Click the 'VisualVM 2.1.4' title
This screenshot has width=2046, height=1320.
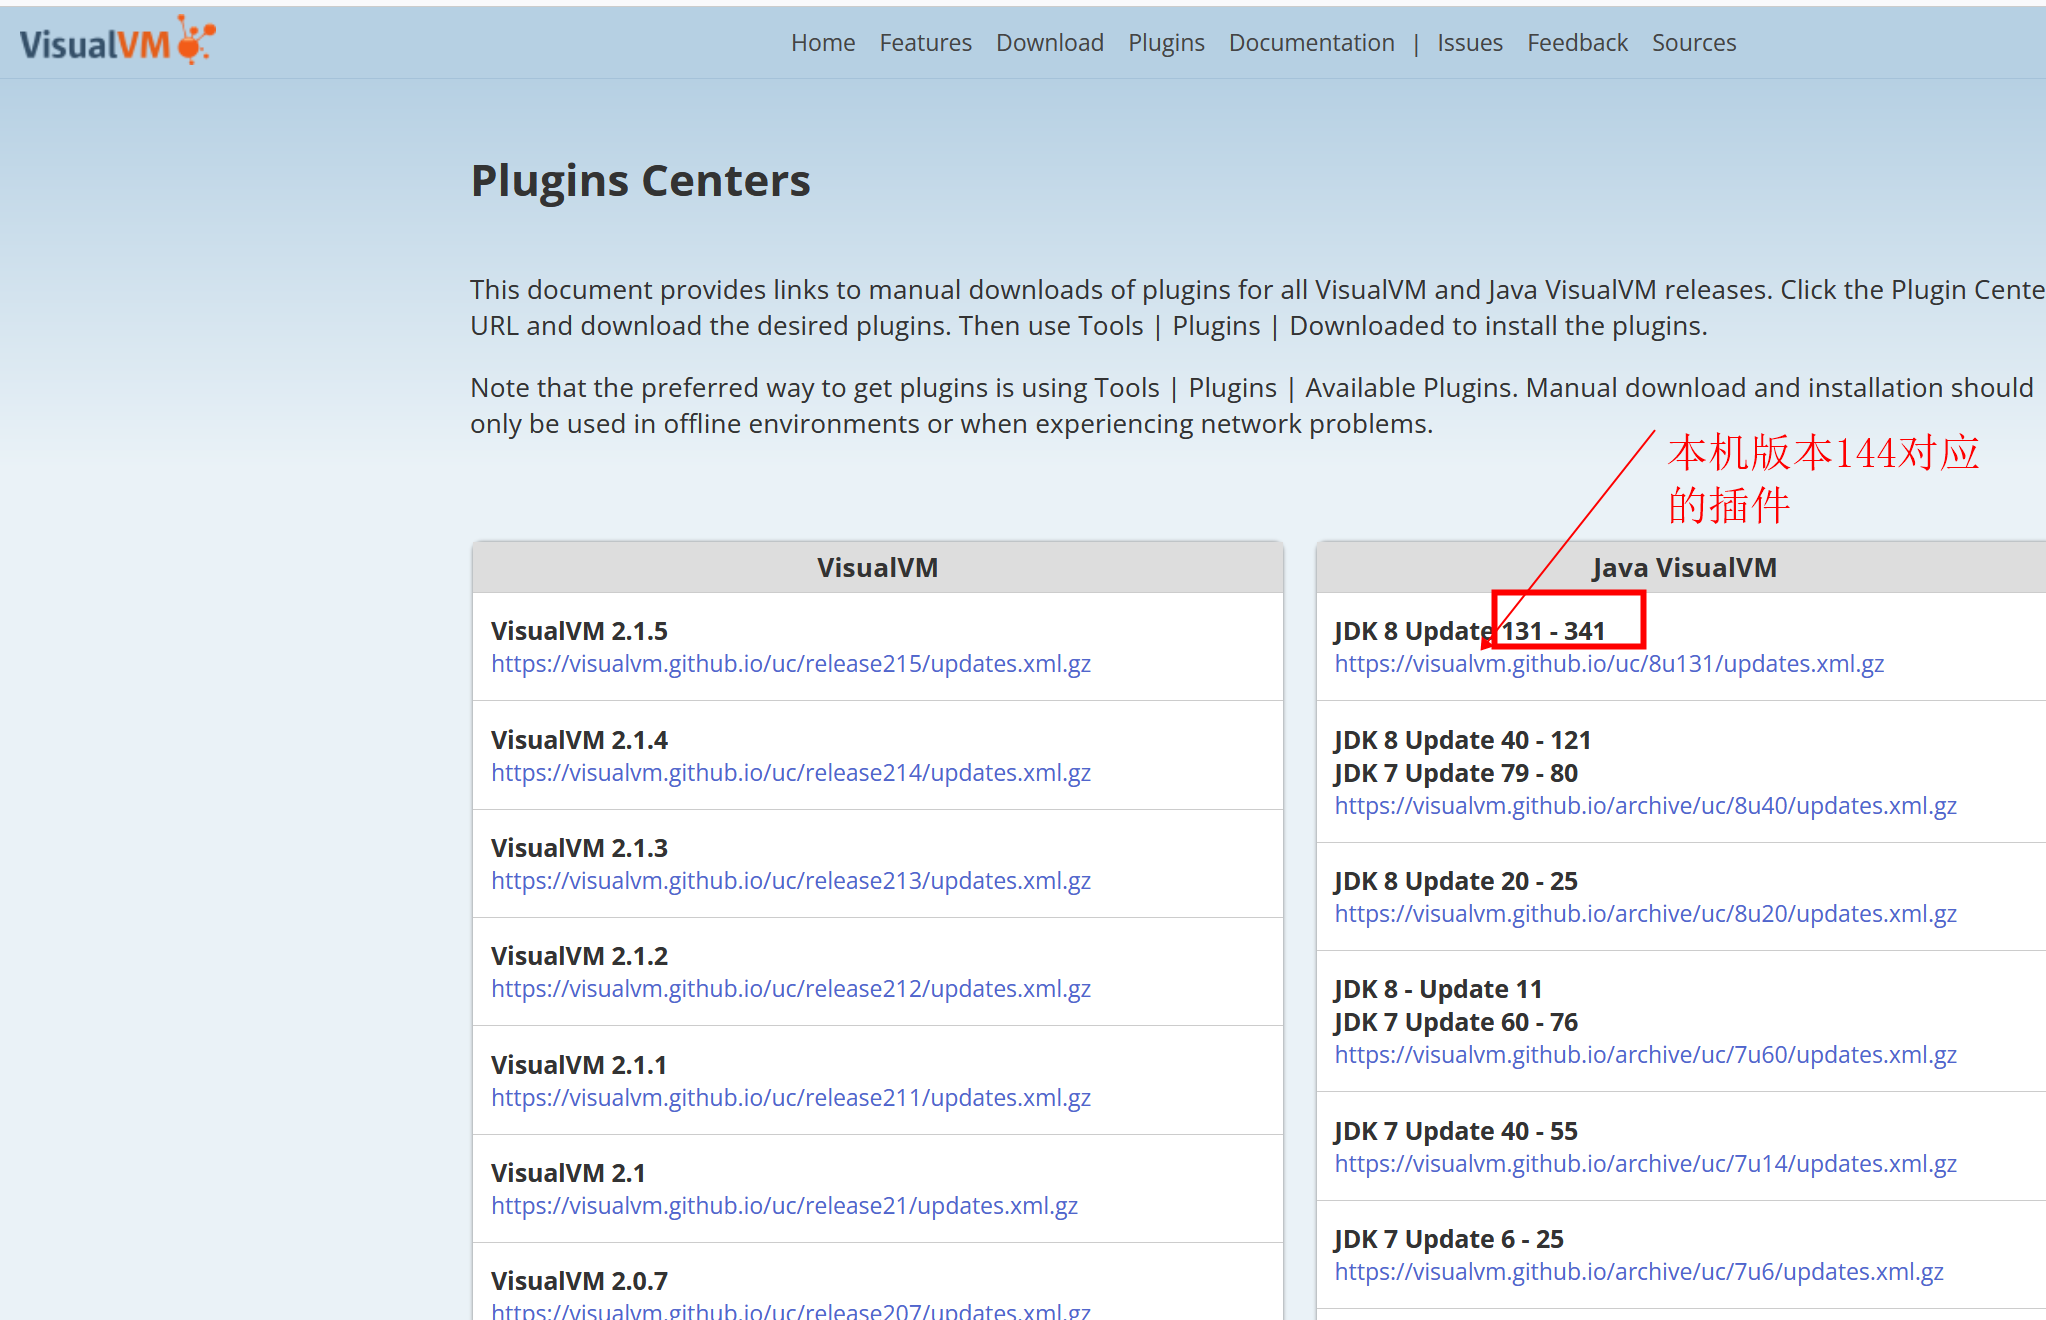pyautogui.click(x=579, y=740)
